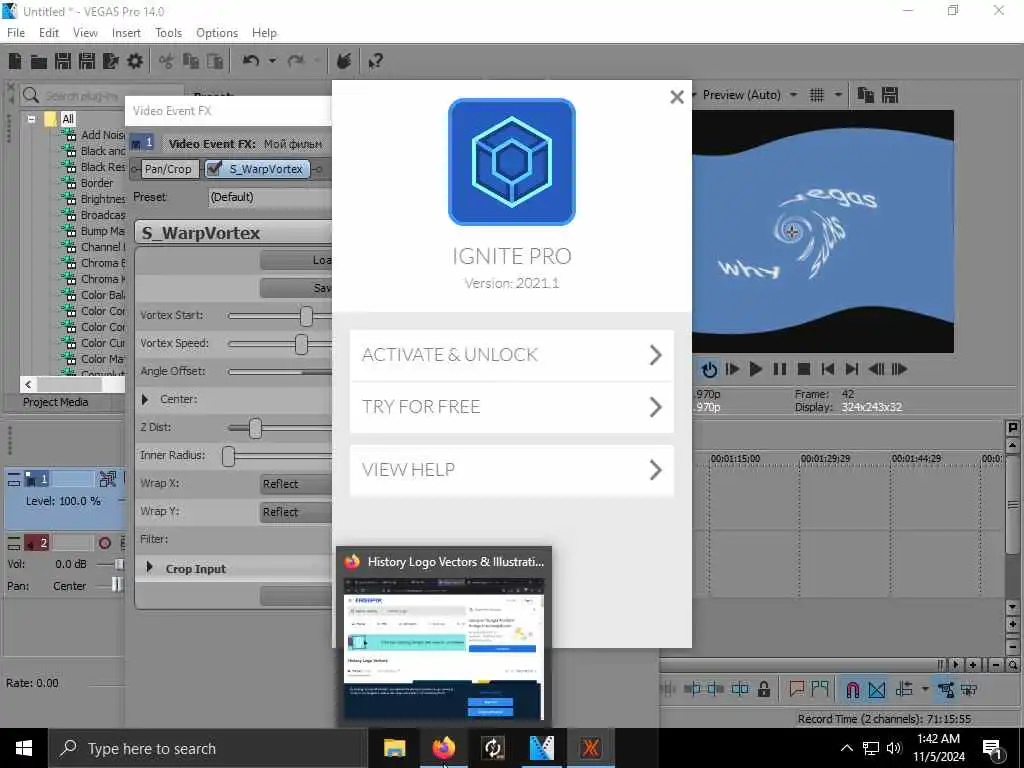Go to end with preview transport
The height and width of the screenshot is (768, 1024).
pos(852,370)
